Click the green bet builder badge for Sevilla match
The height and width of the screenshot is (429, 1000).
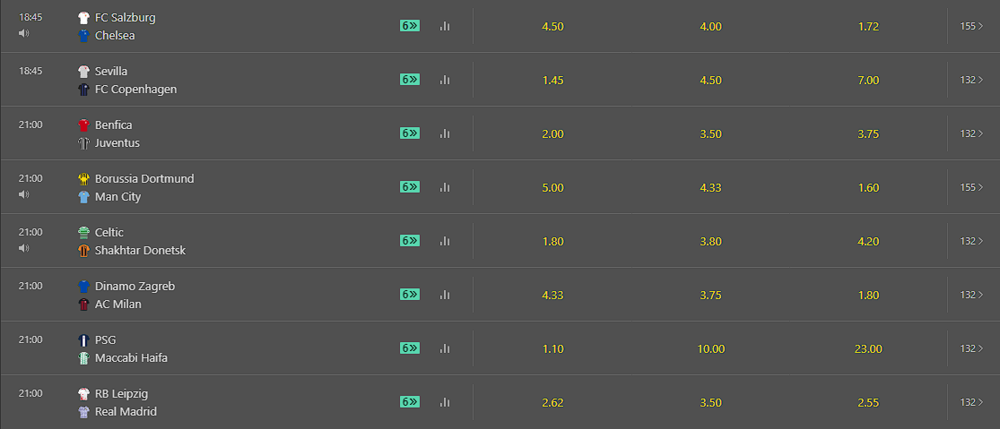click(x=410, y=80)
